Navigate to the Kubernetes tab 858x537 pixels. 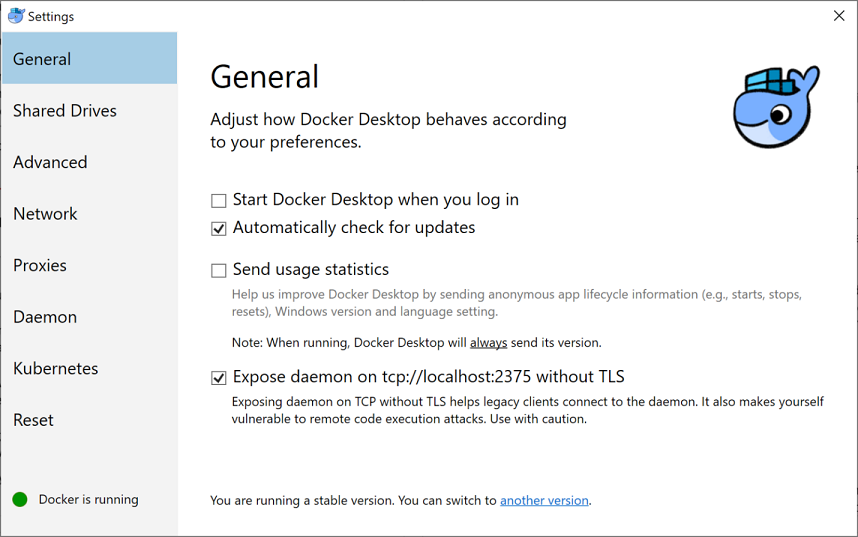(x=56, y=368)
